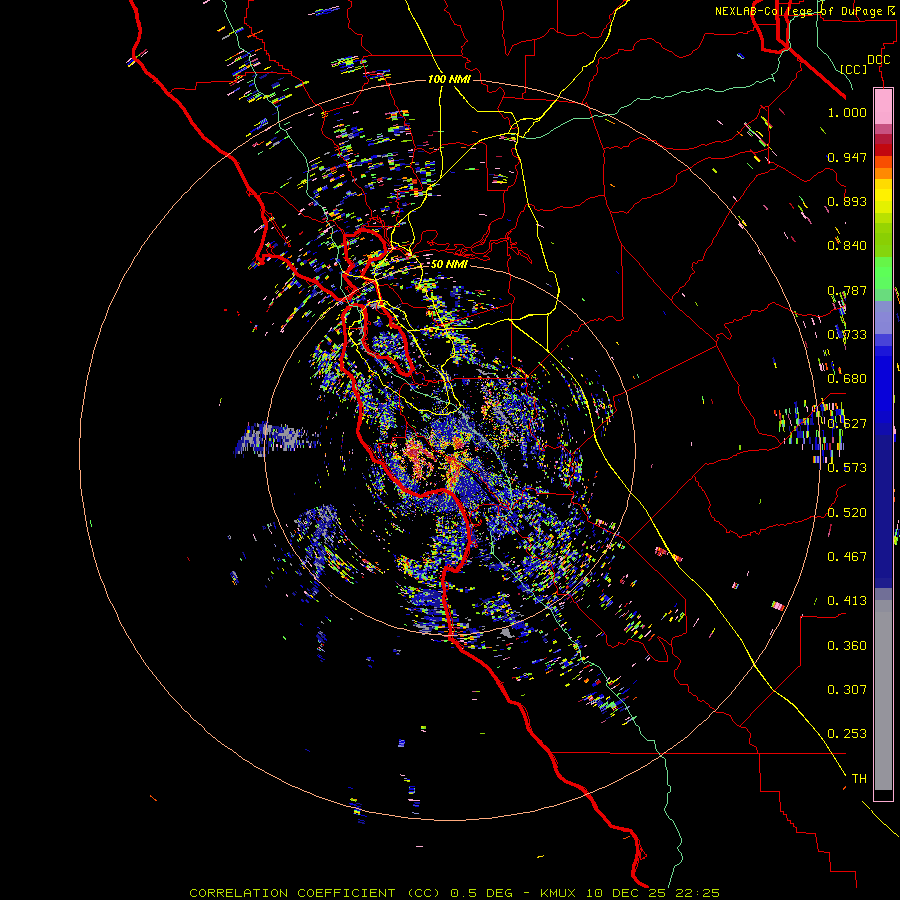Select the 0.947 scale value
This screenshot has height=900, width=900.
[x=847, y=157]
